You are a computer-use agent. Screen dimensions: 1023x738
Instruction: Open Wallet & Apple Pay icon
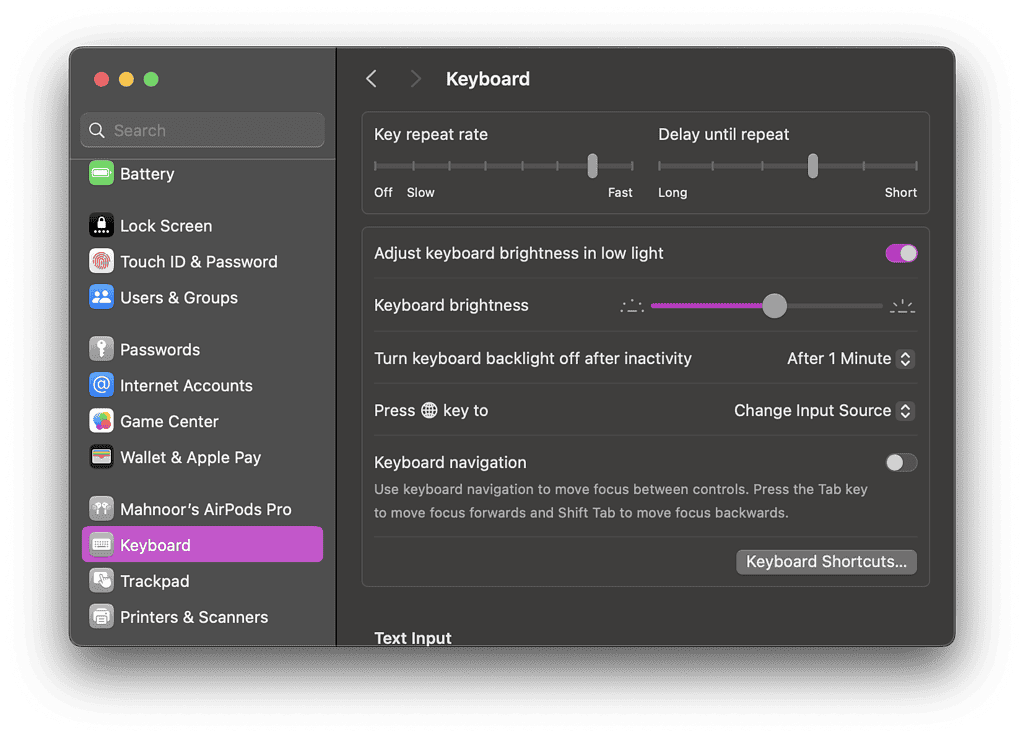101,458
